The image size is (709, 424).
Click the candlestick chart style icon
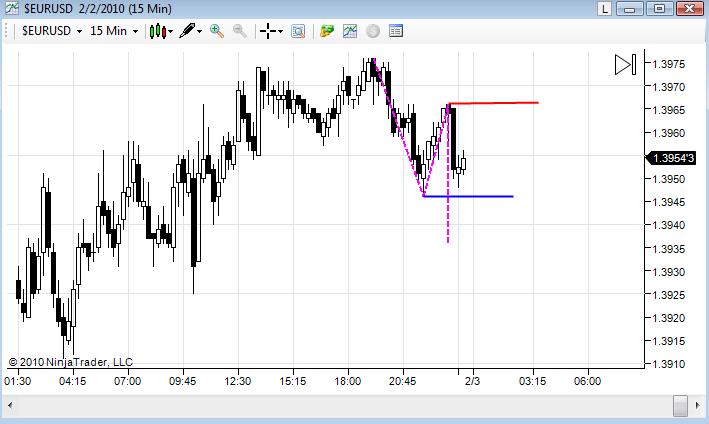157,31
